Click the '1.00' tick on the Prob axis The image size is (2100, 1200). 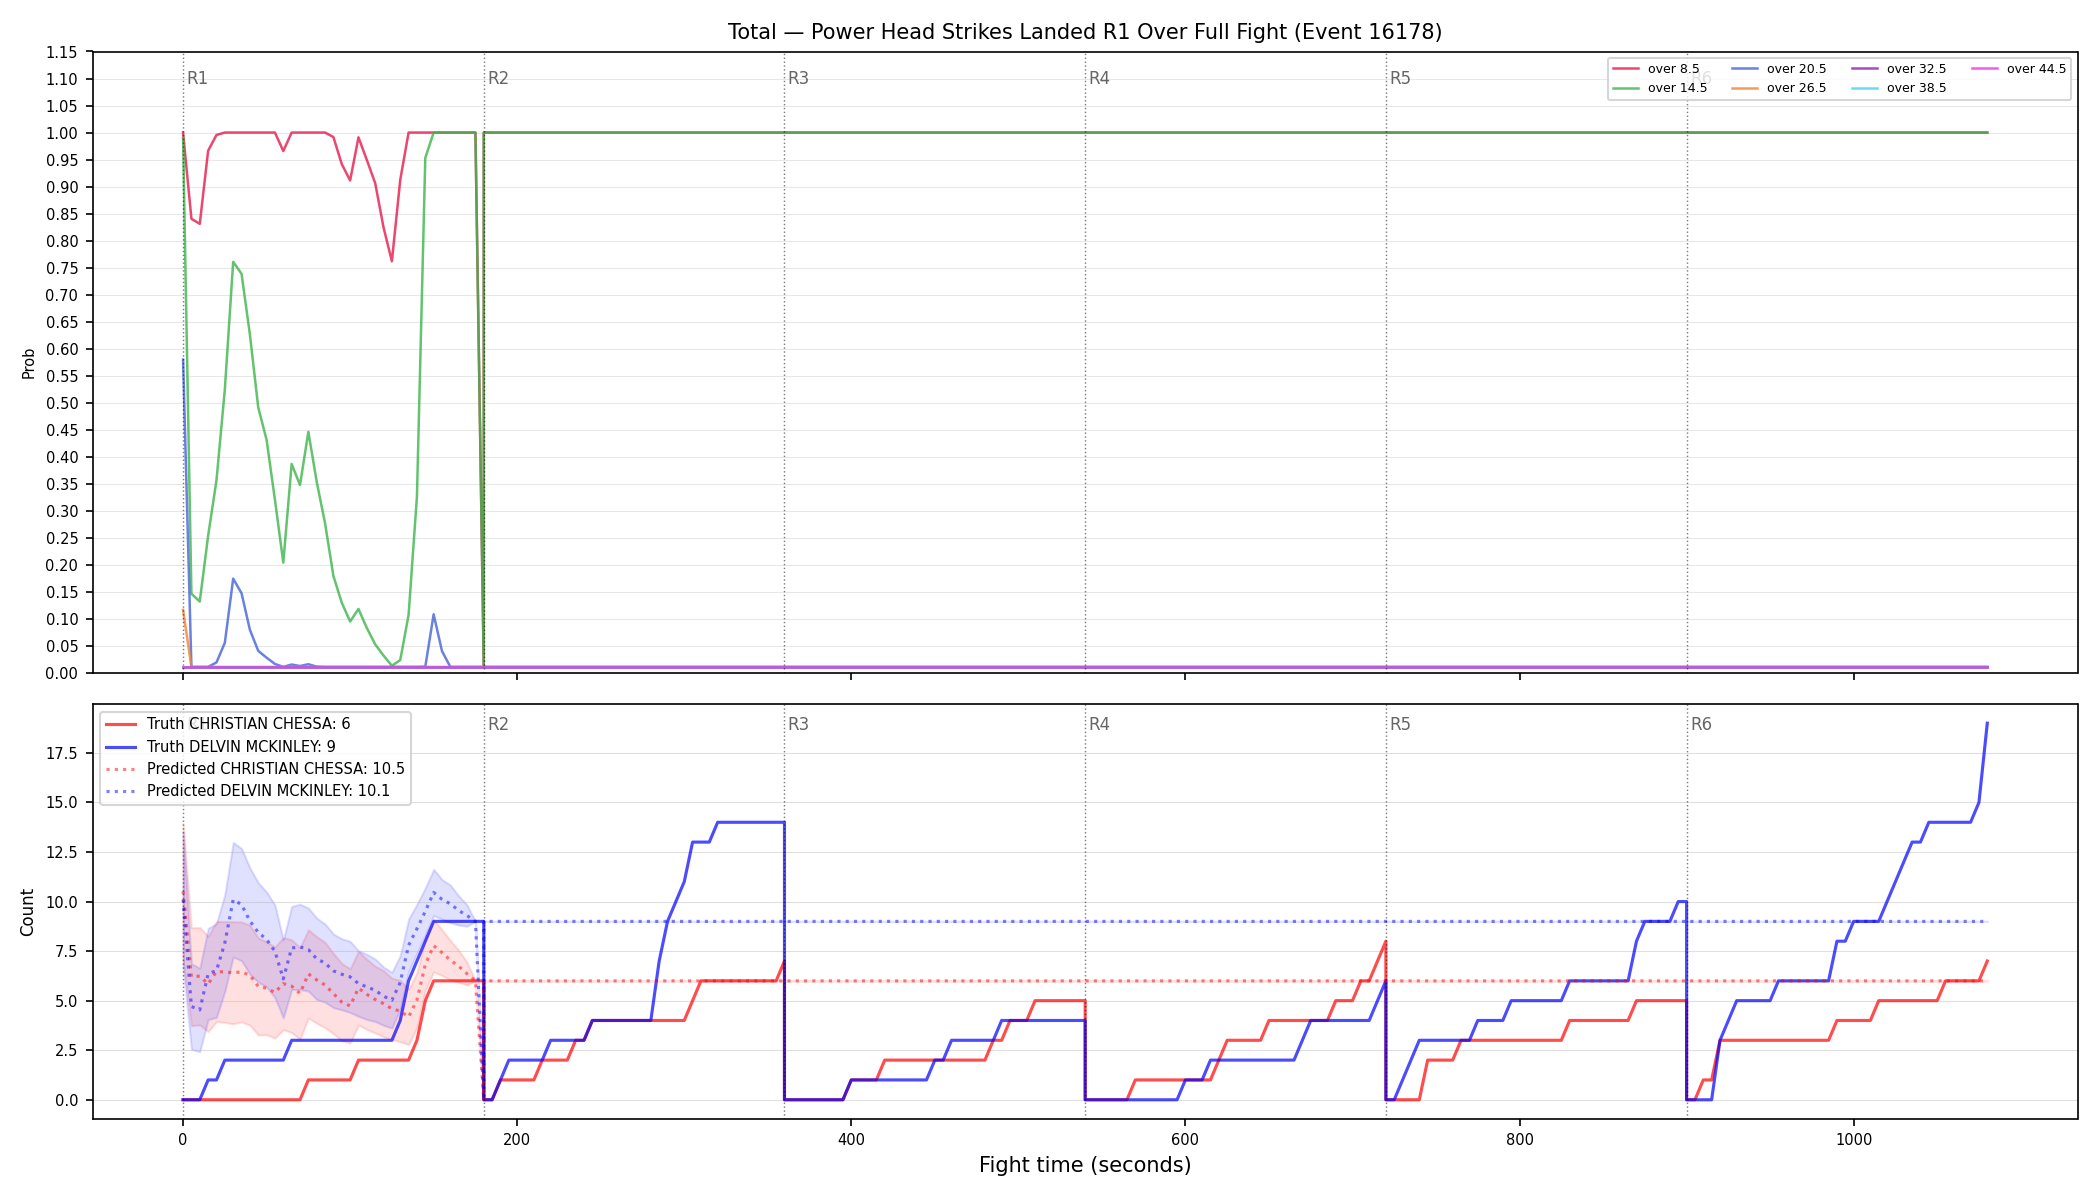tap(62, 133)
